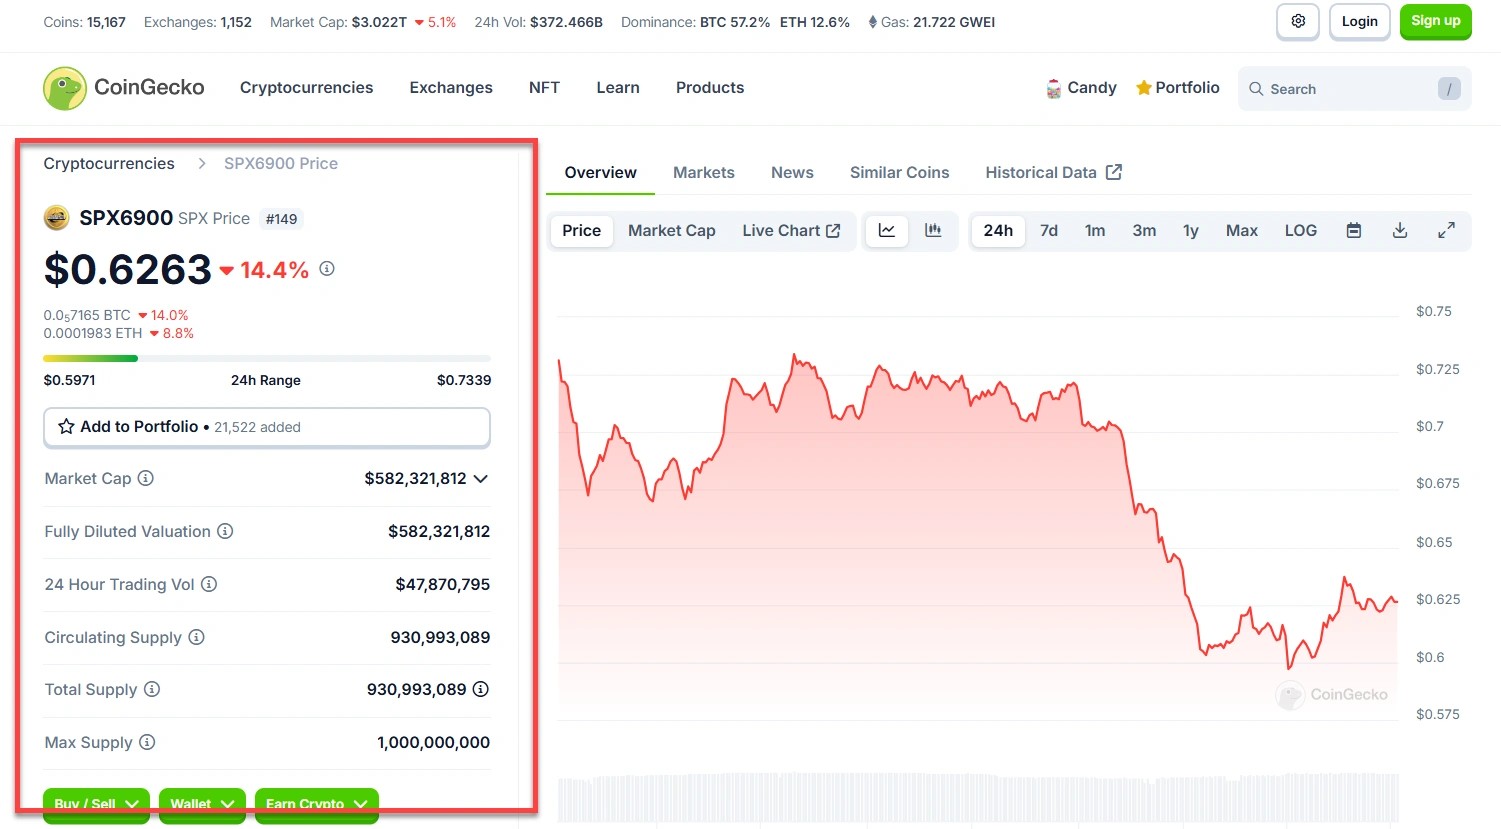
Task: Click the #149 rank badge
Action: (x=281, y=219)
